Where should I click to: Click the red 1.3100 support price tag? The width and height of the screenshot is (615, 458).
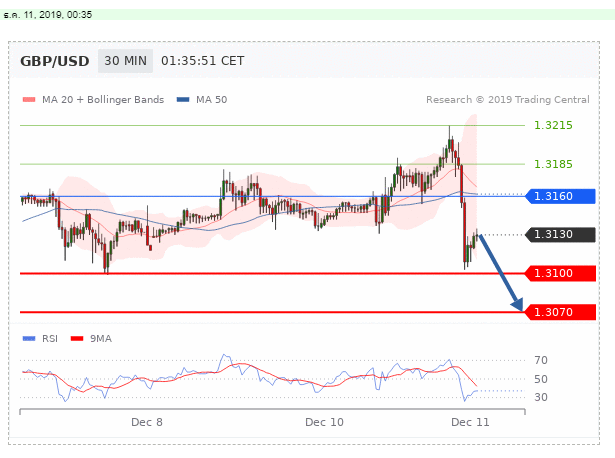(x=560, y=273)
